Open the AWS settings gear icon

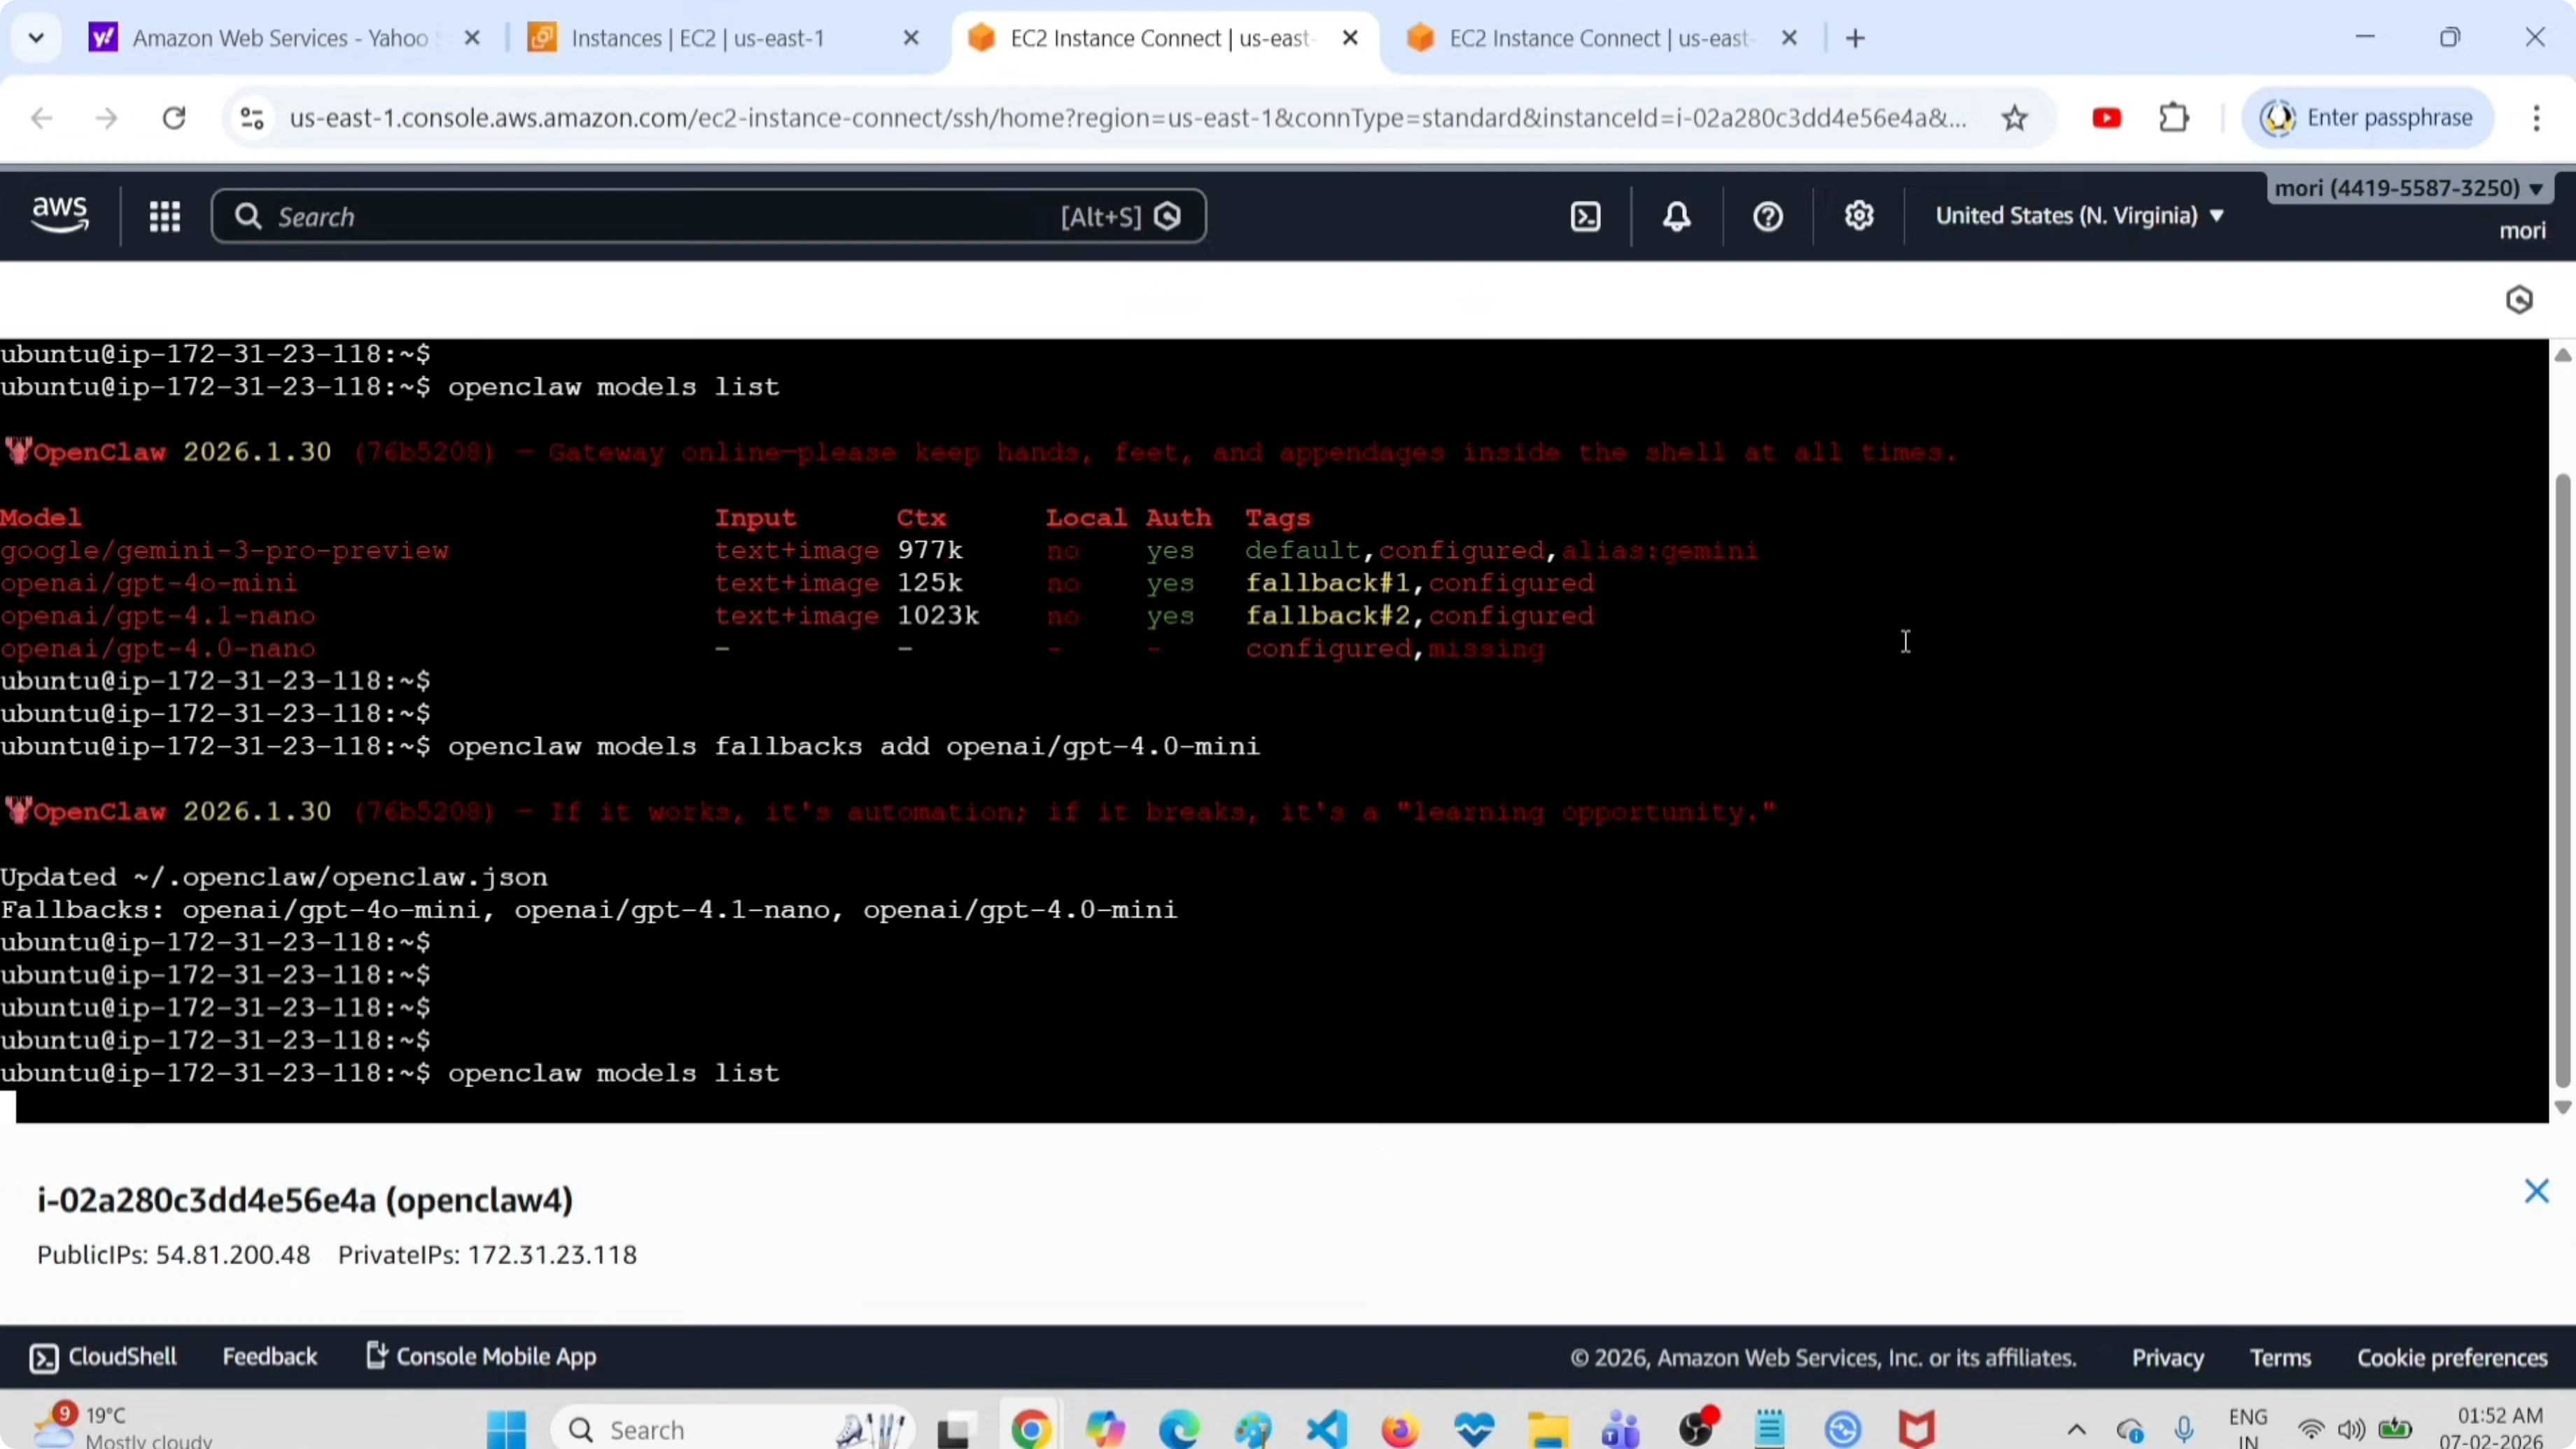[1858, 216]
